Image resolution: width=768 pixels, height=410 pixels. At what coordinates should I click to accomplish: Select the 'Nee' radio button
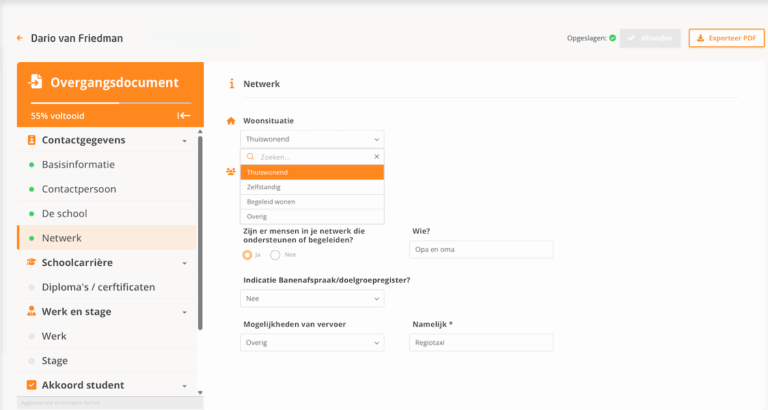click(x=275, y=255)
